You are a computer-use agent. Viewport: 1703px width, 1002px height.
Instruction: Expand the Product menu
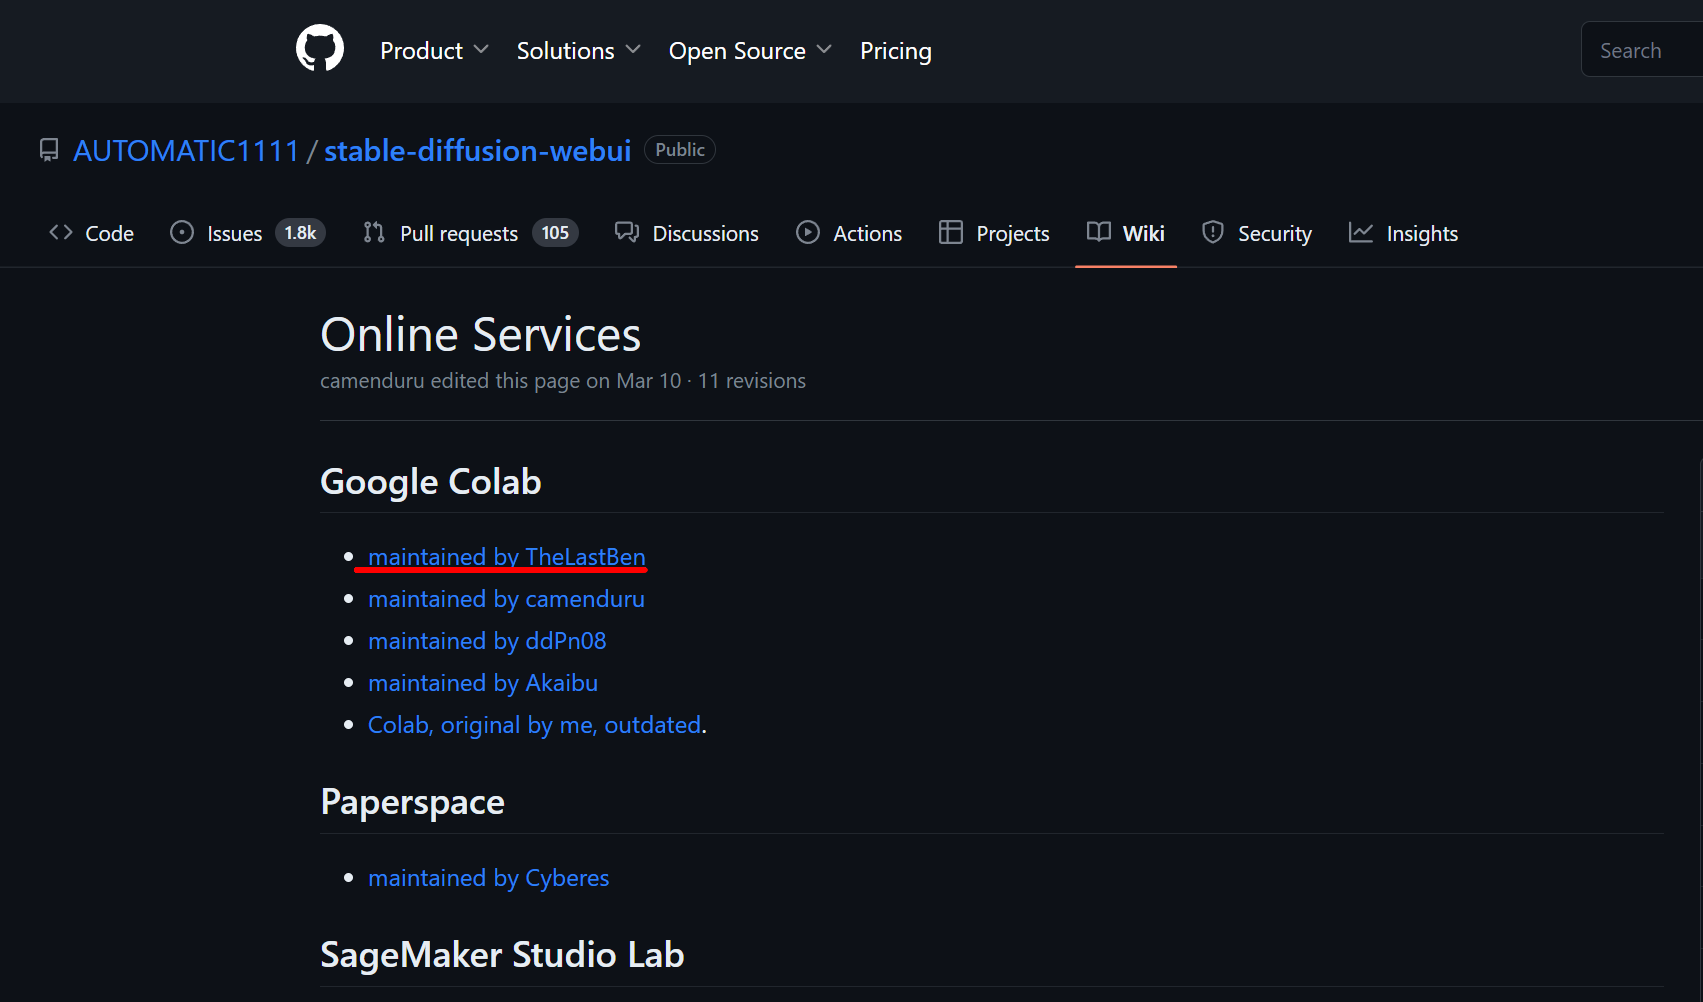(x=434, y=50)
